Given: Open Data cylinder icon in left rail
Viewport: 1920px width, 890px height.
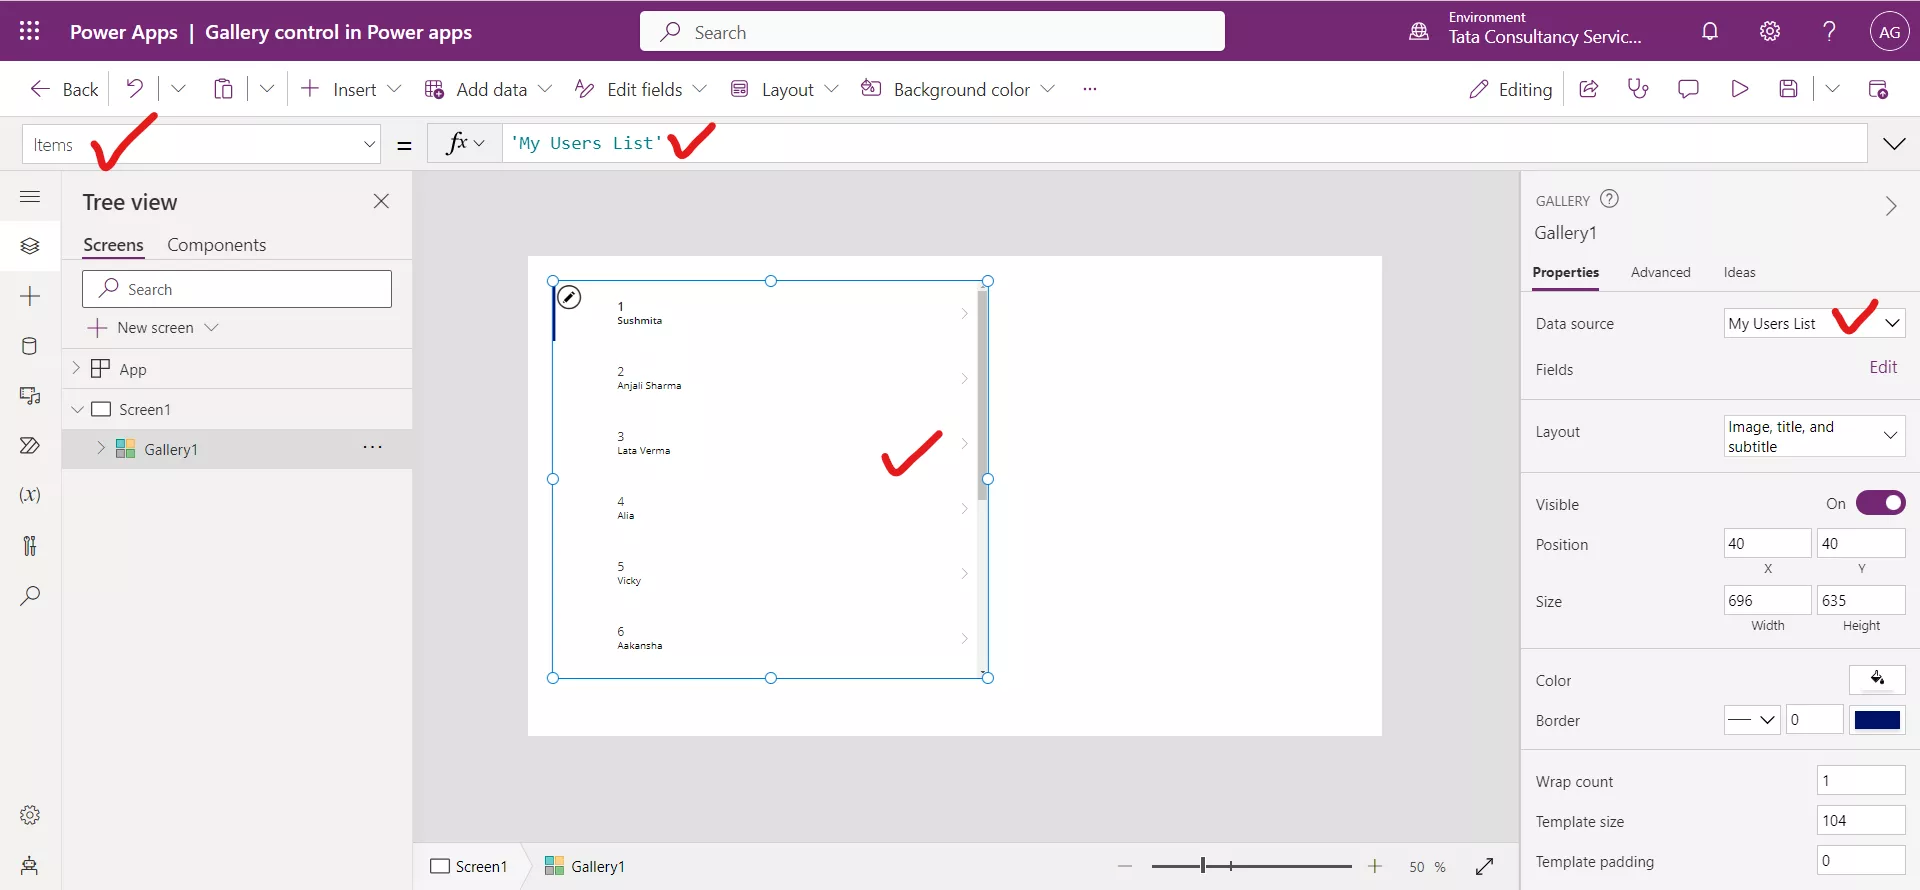Looking at the screenshot, I should (x=30, y=346).
